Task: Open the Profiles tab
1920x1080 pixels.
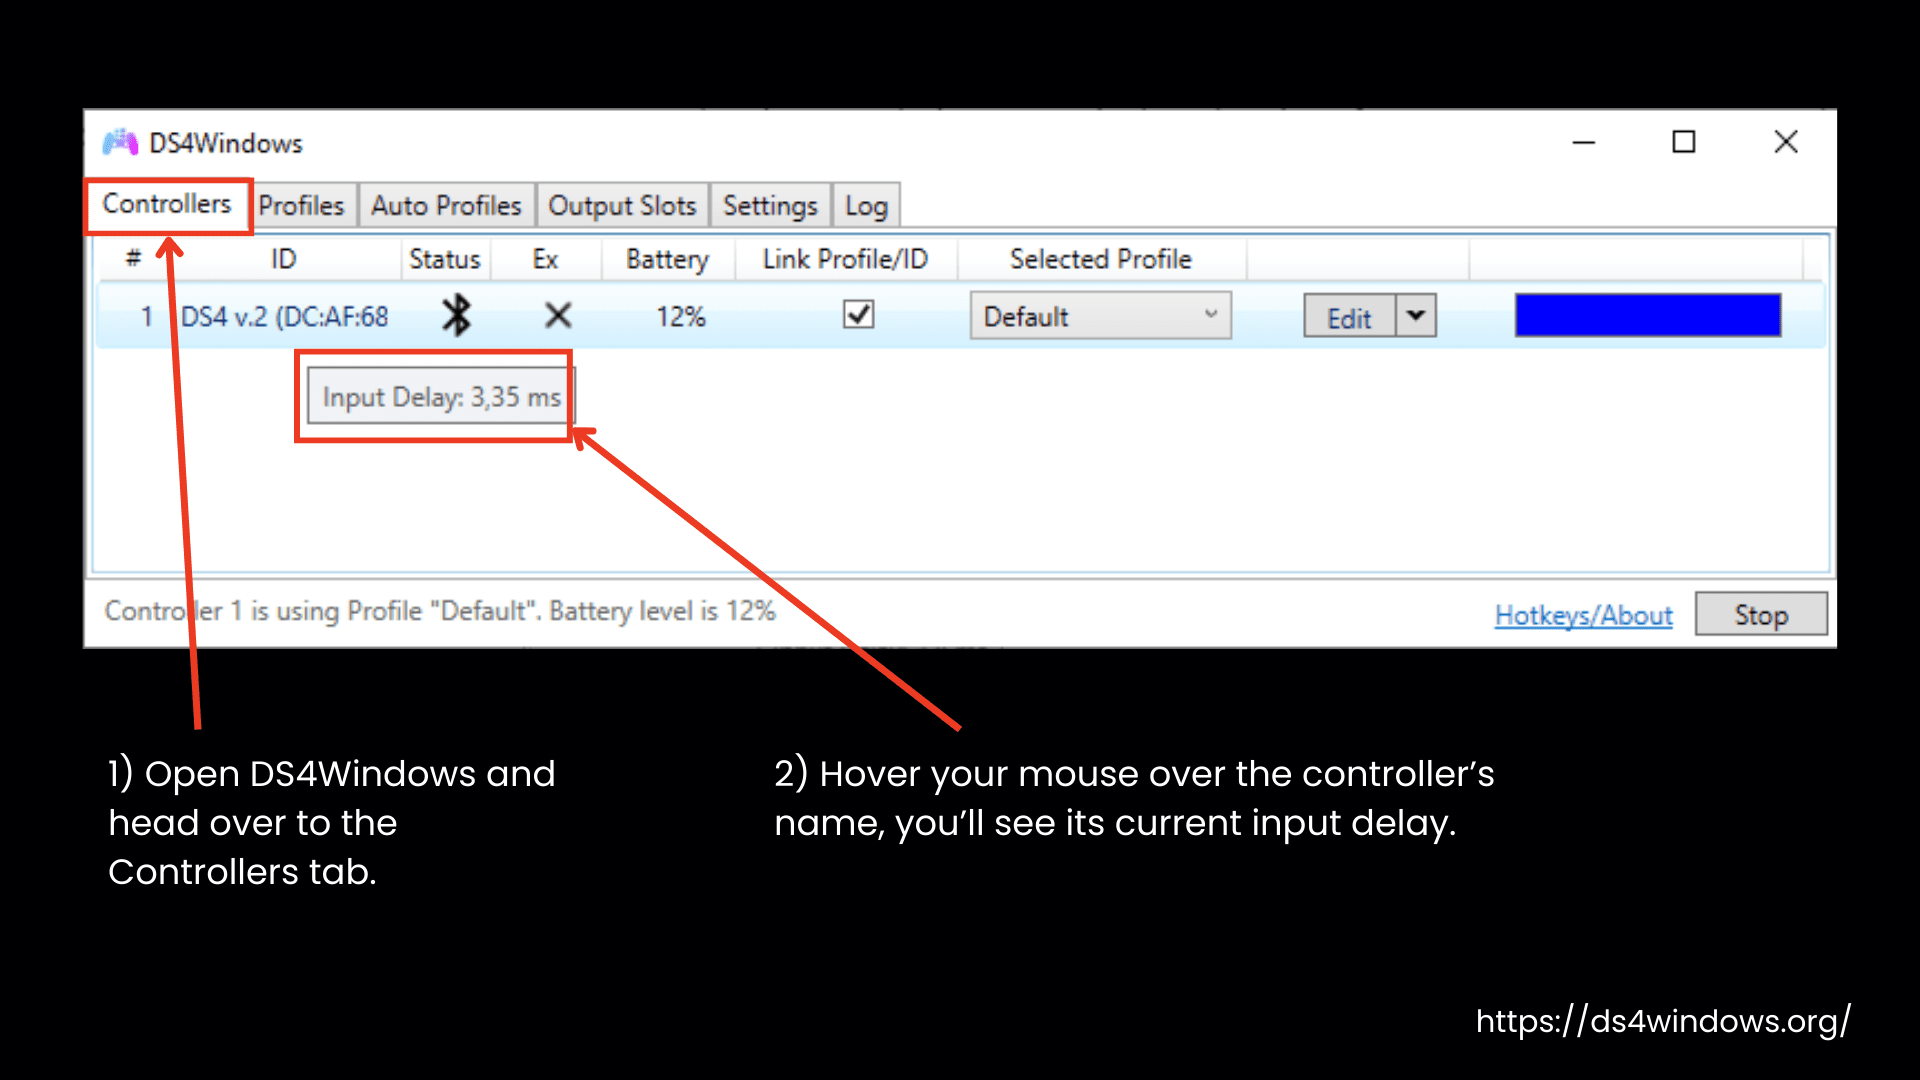Action: coord(301,206)
